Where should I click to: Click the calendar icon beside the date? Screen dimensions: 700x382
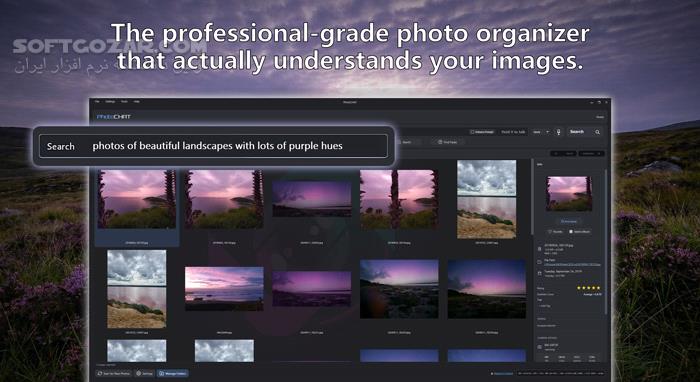coord(540,273)
